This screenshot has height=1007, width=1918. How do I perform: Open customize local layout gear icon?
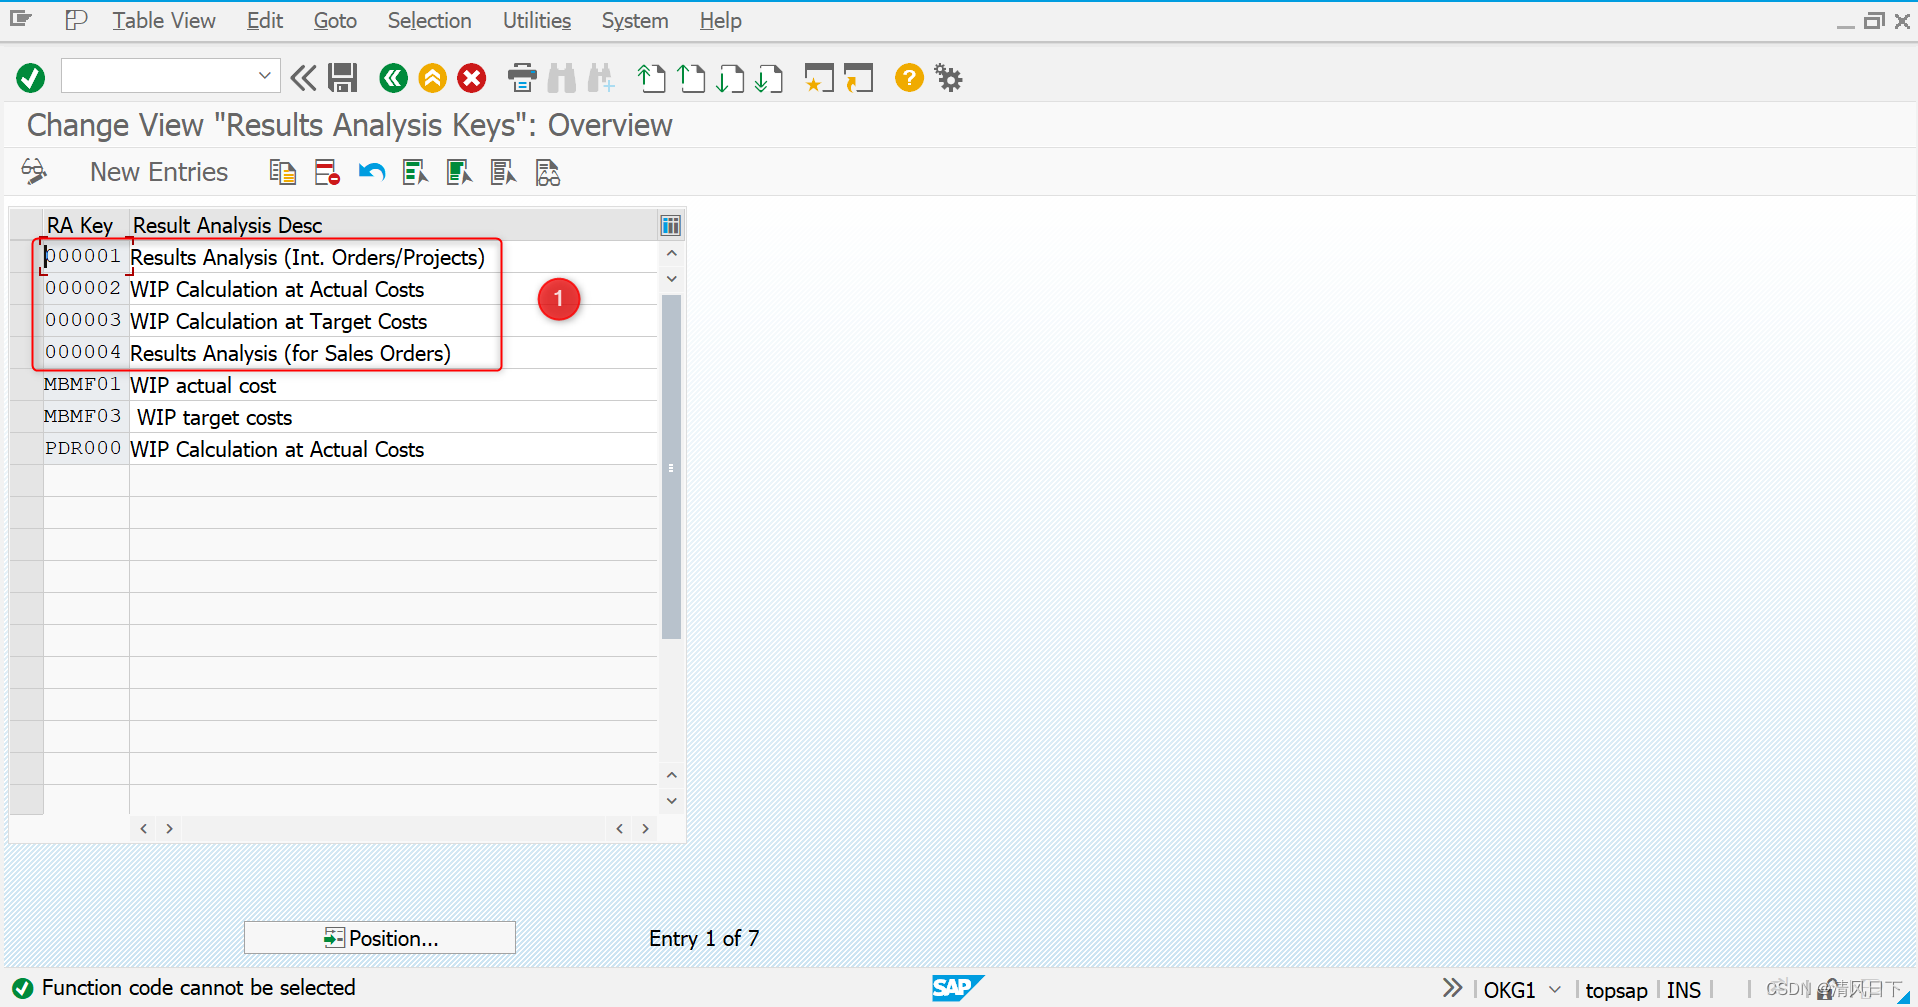coord(948,77)
